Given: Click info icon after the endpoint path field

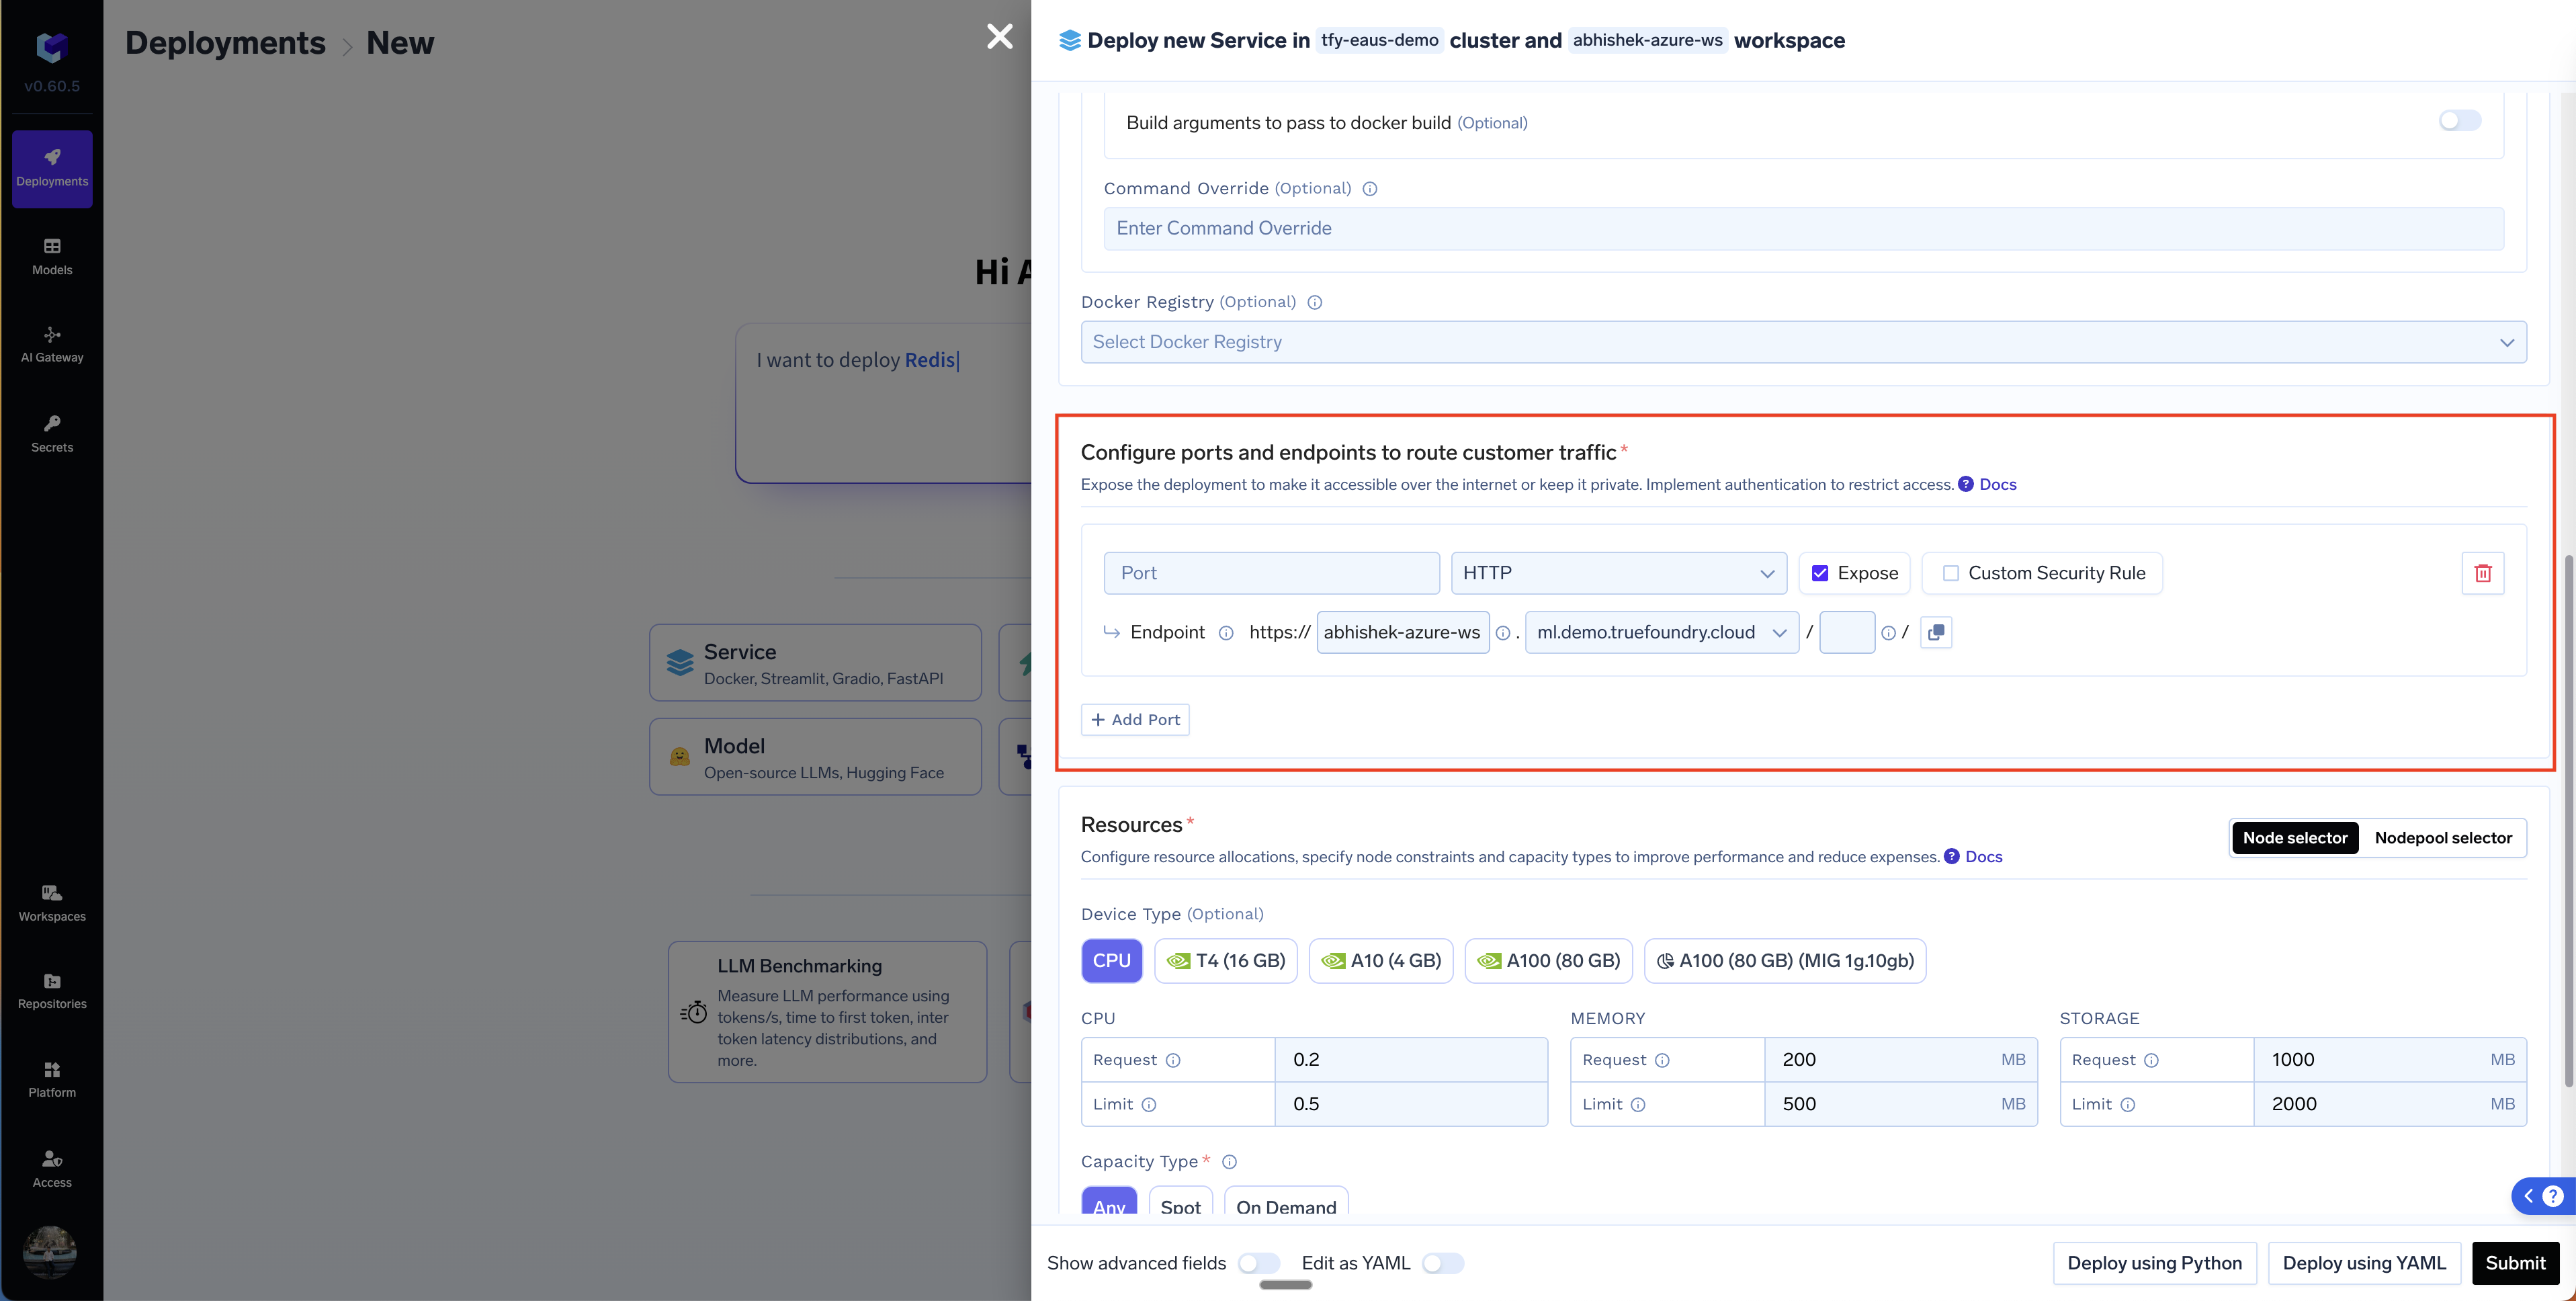Looking at the screenshot, I should coord(1888,633).
